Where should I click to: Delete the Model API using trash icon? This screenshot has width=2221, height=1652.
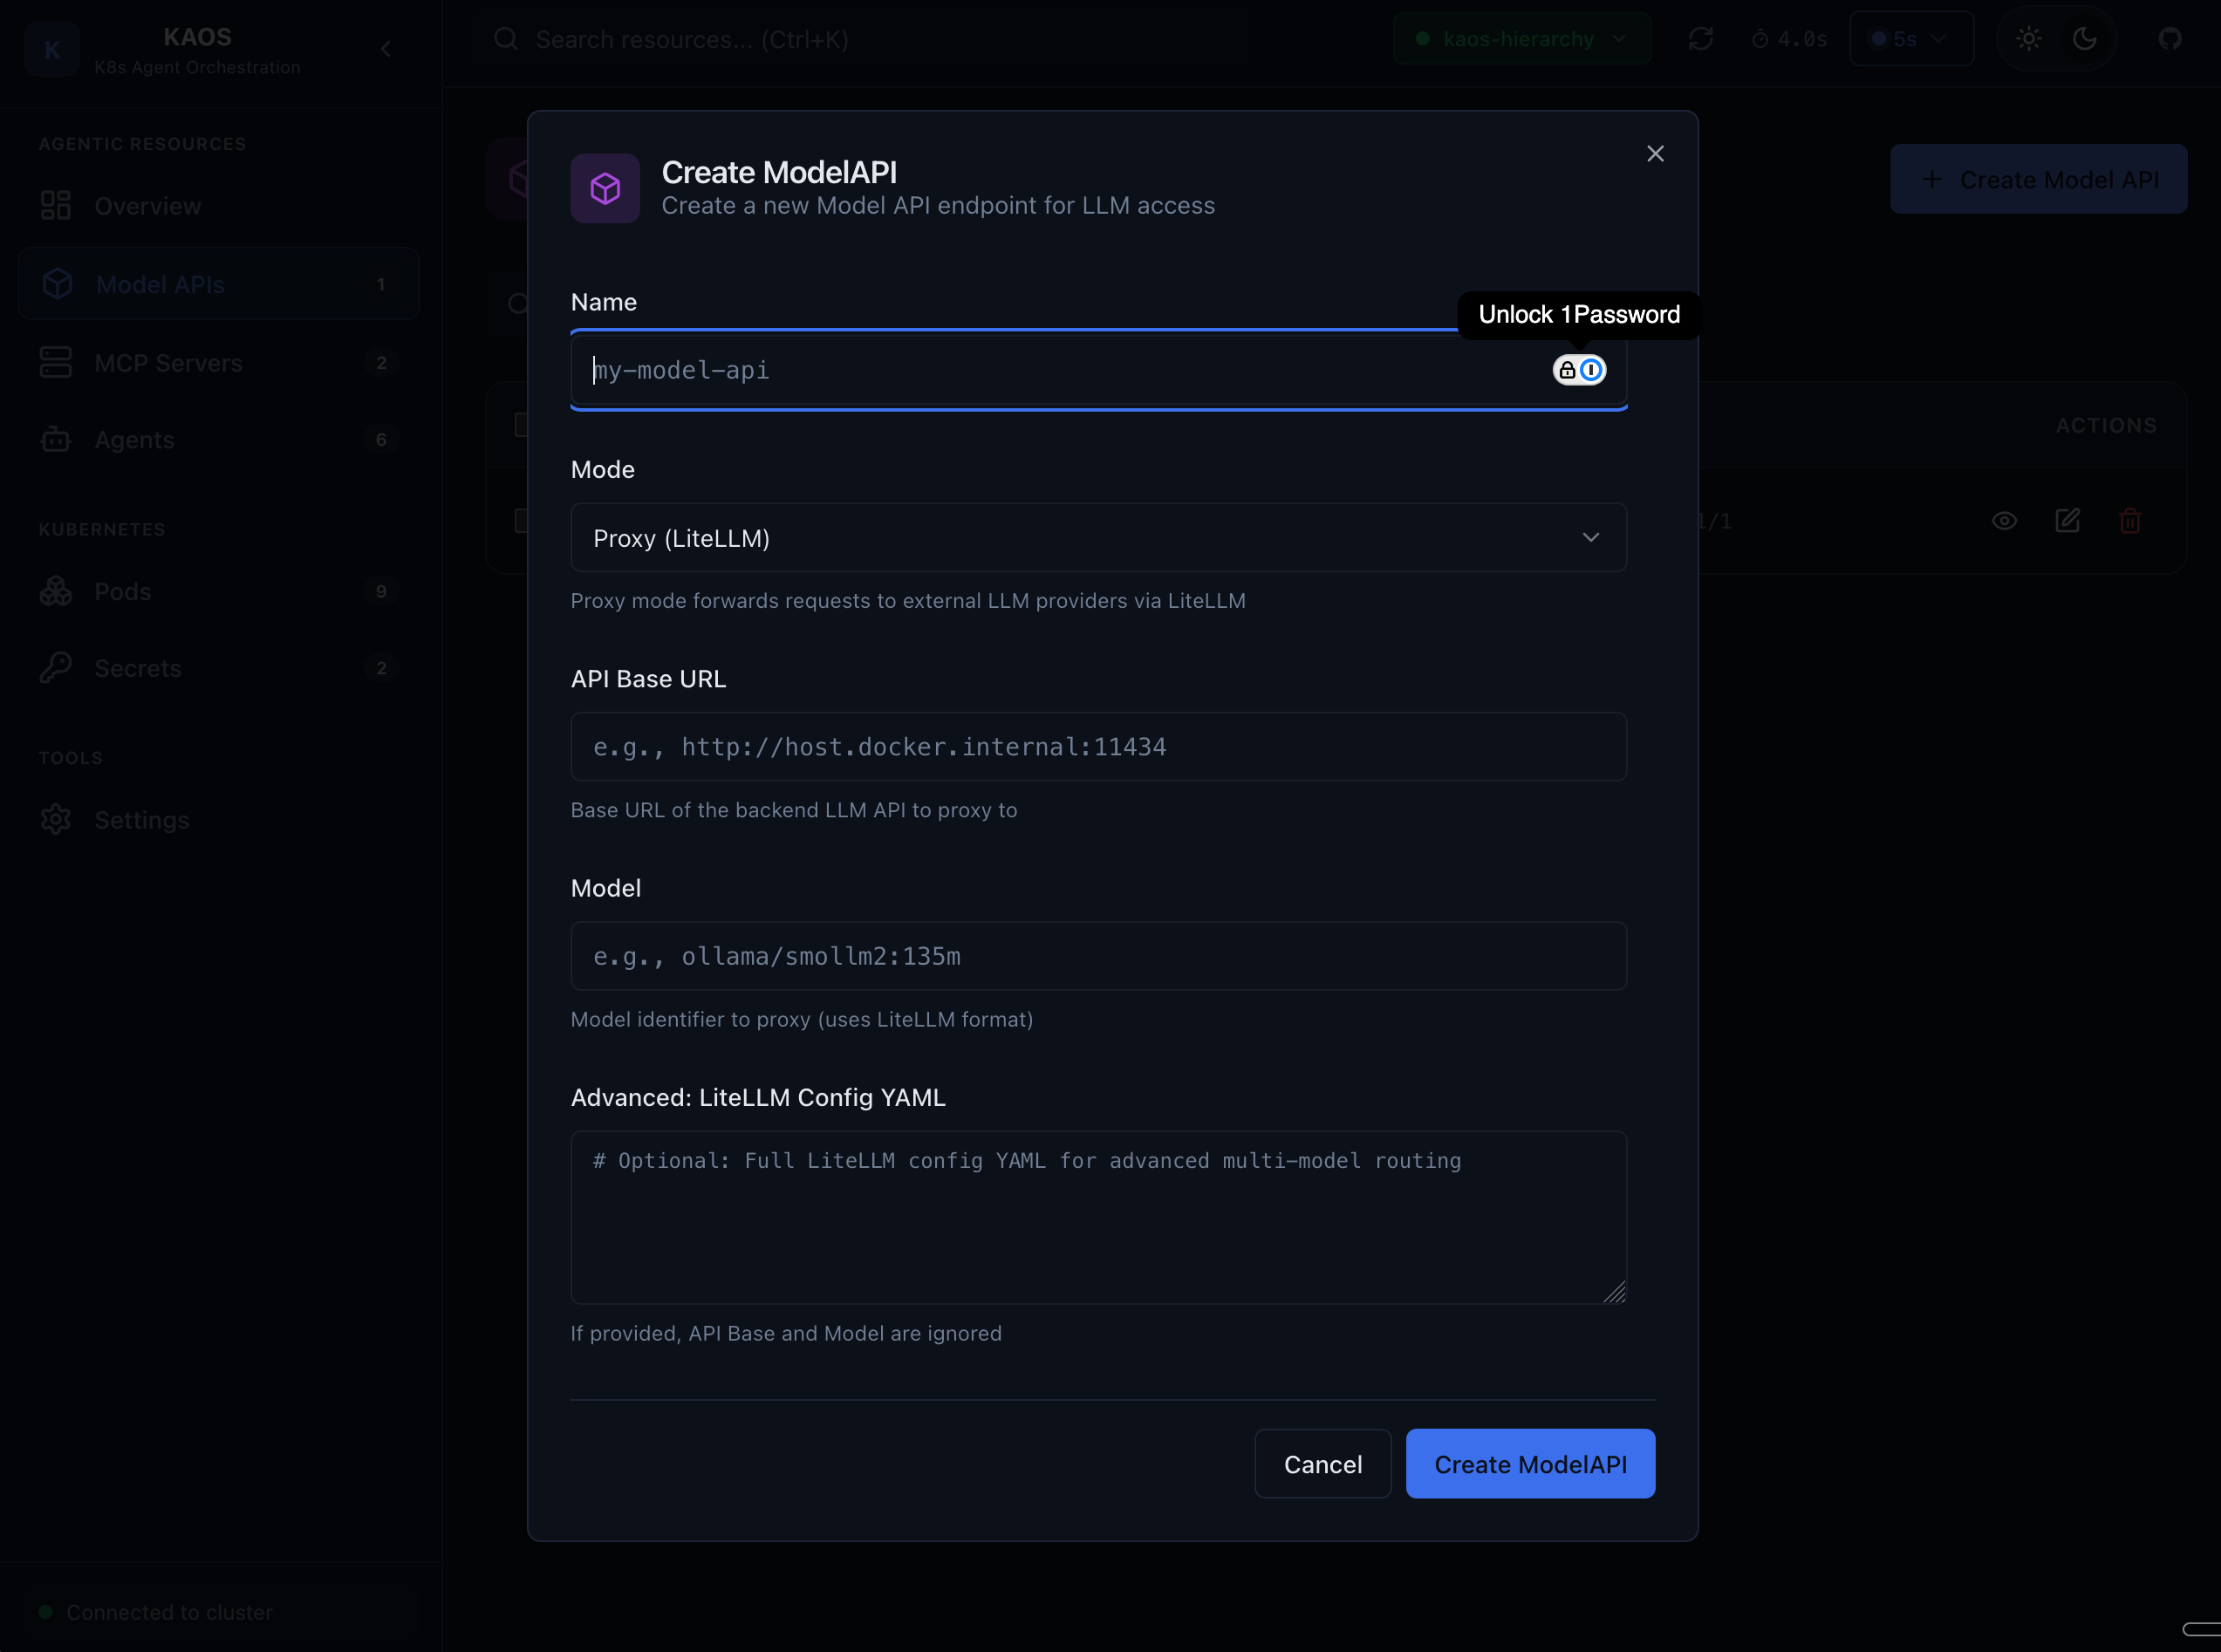tap(2131, 520)
